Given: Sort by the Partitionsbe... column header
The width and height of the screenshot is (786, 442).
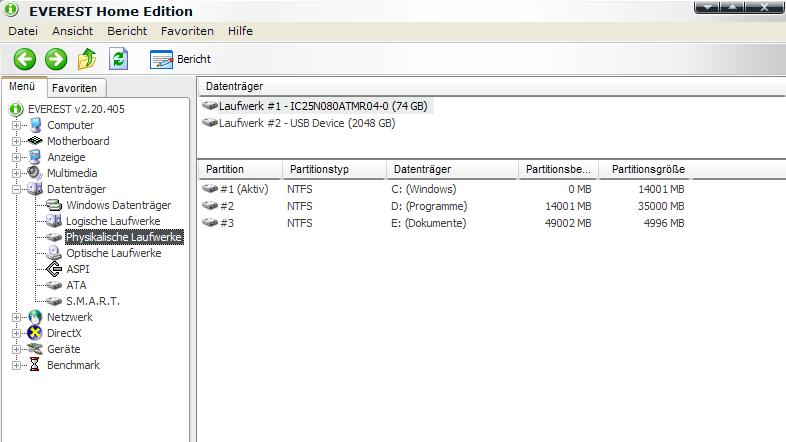Looking at the screenshot, I should 558,169.
